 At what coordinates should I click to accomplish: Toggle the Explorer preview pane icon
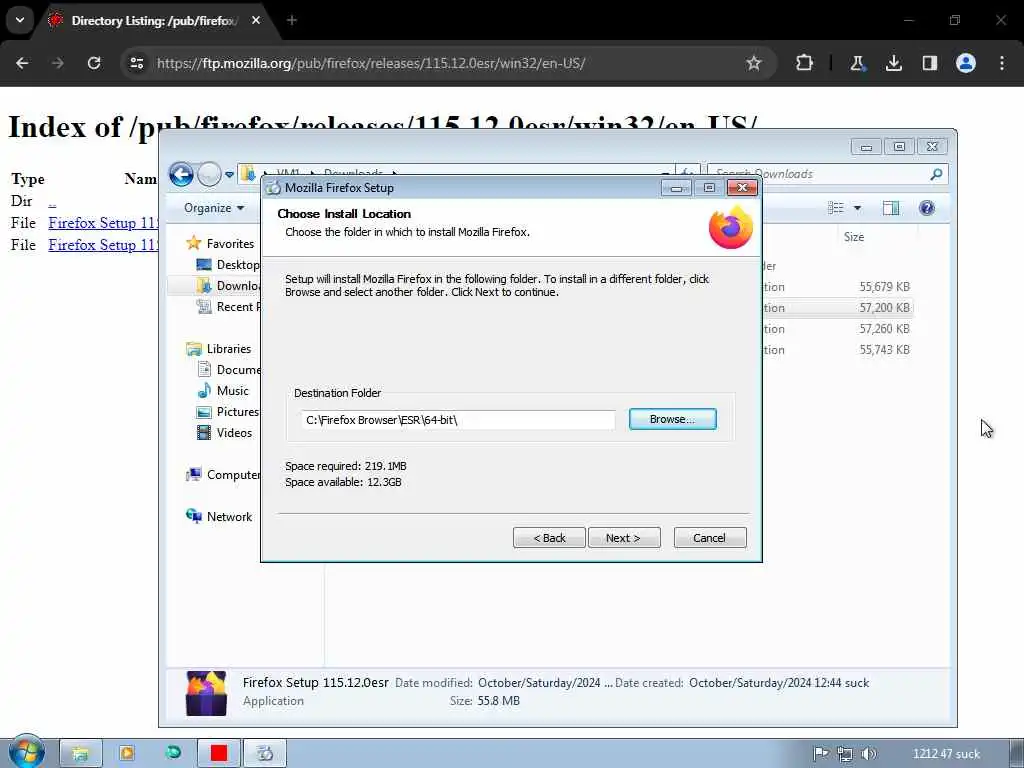coord(891,208)
